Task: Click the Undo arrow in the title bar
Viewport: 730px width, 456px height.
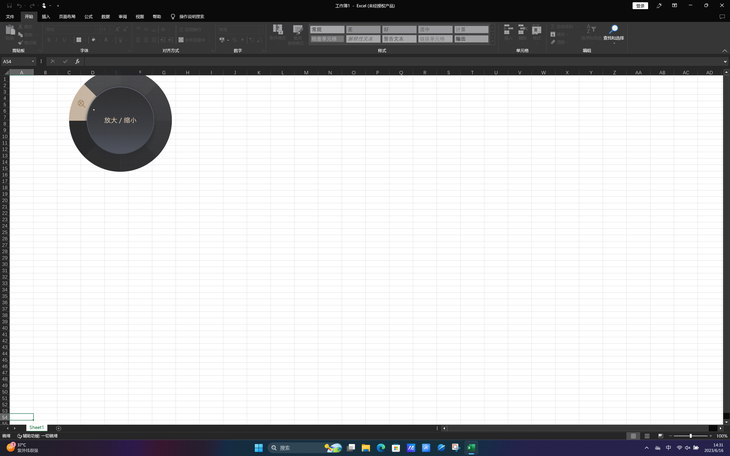Action: click(20, 6)
